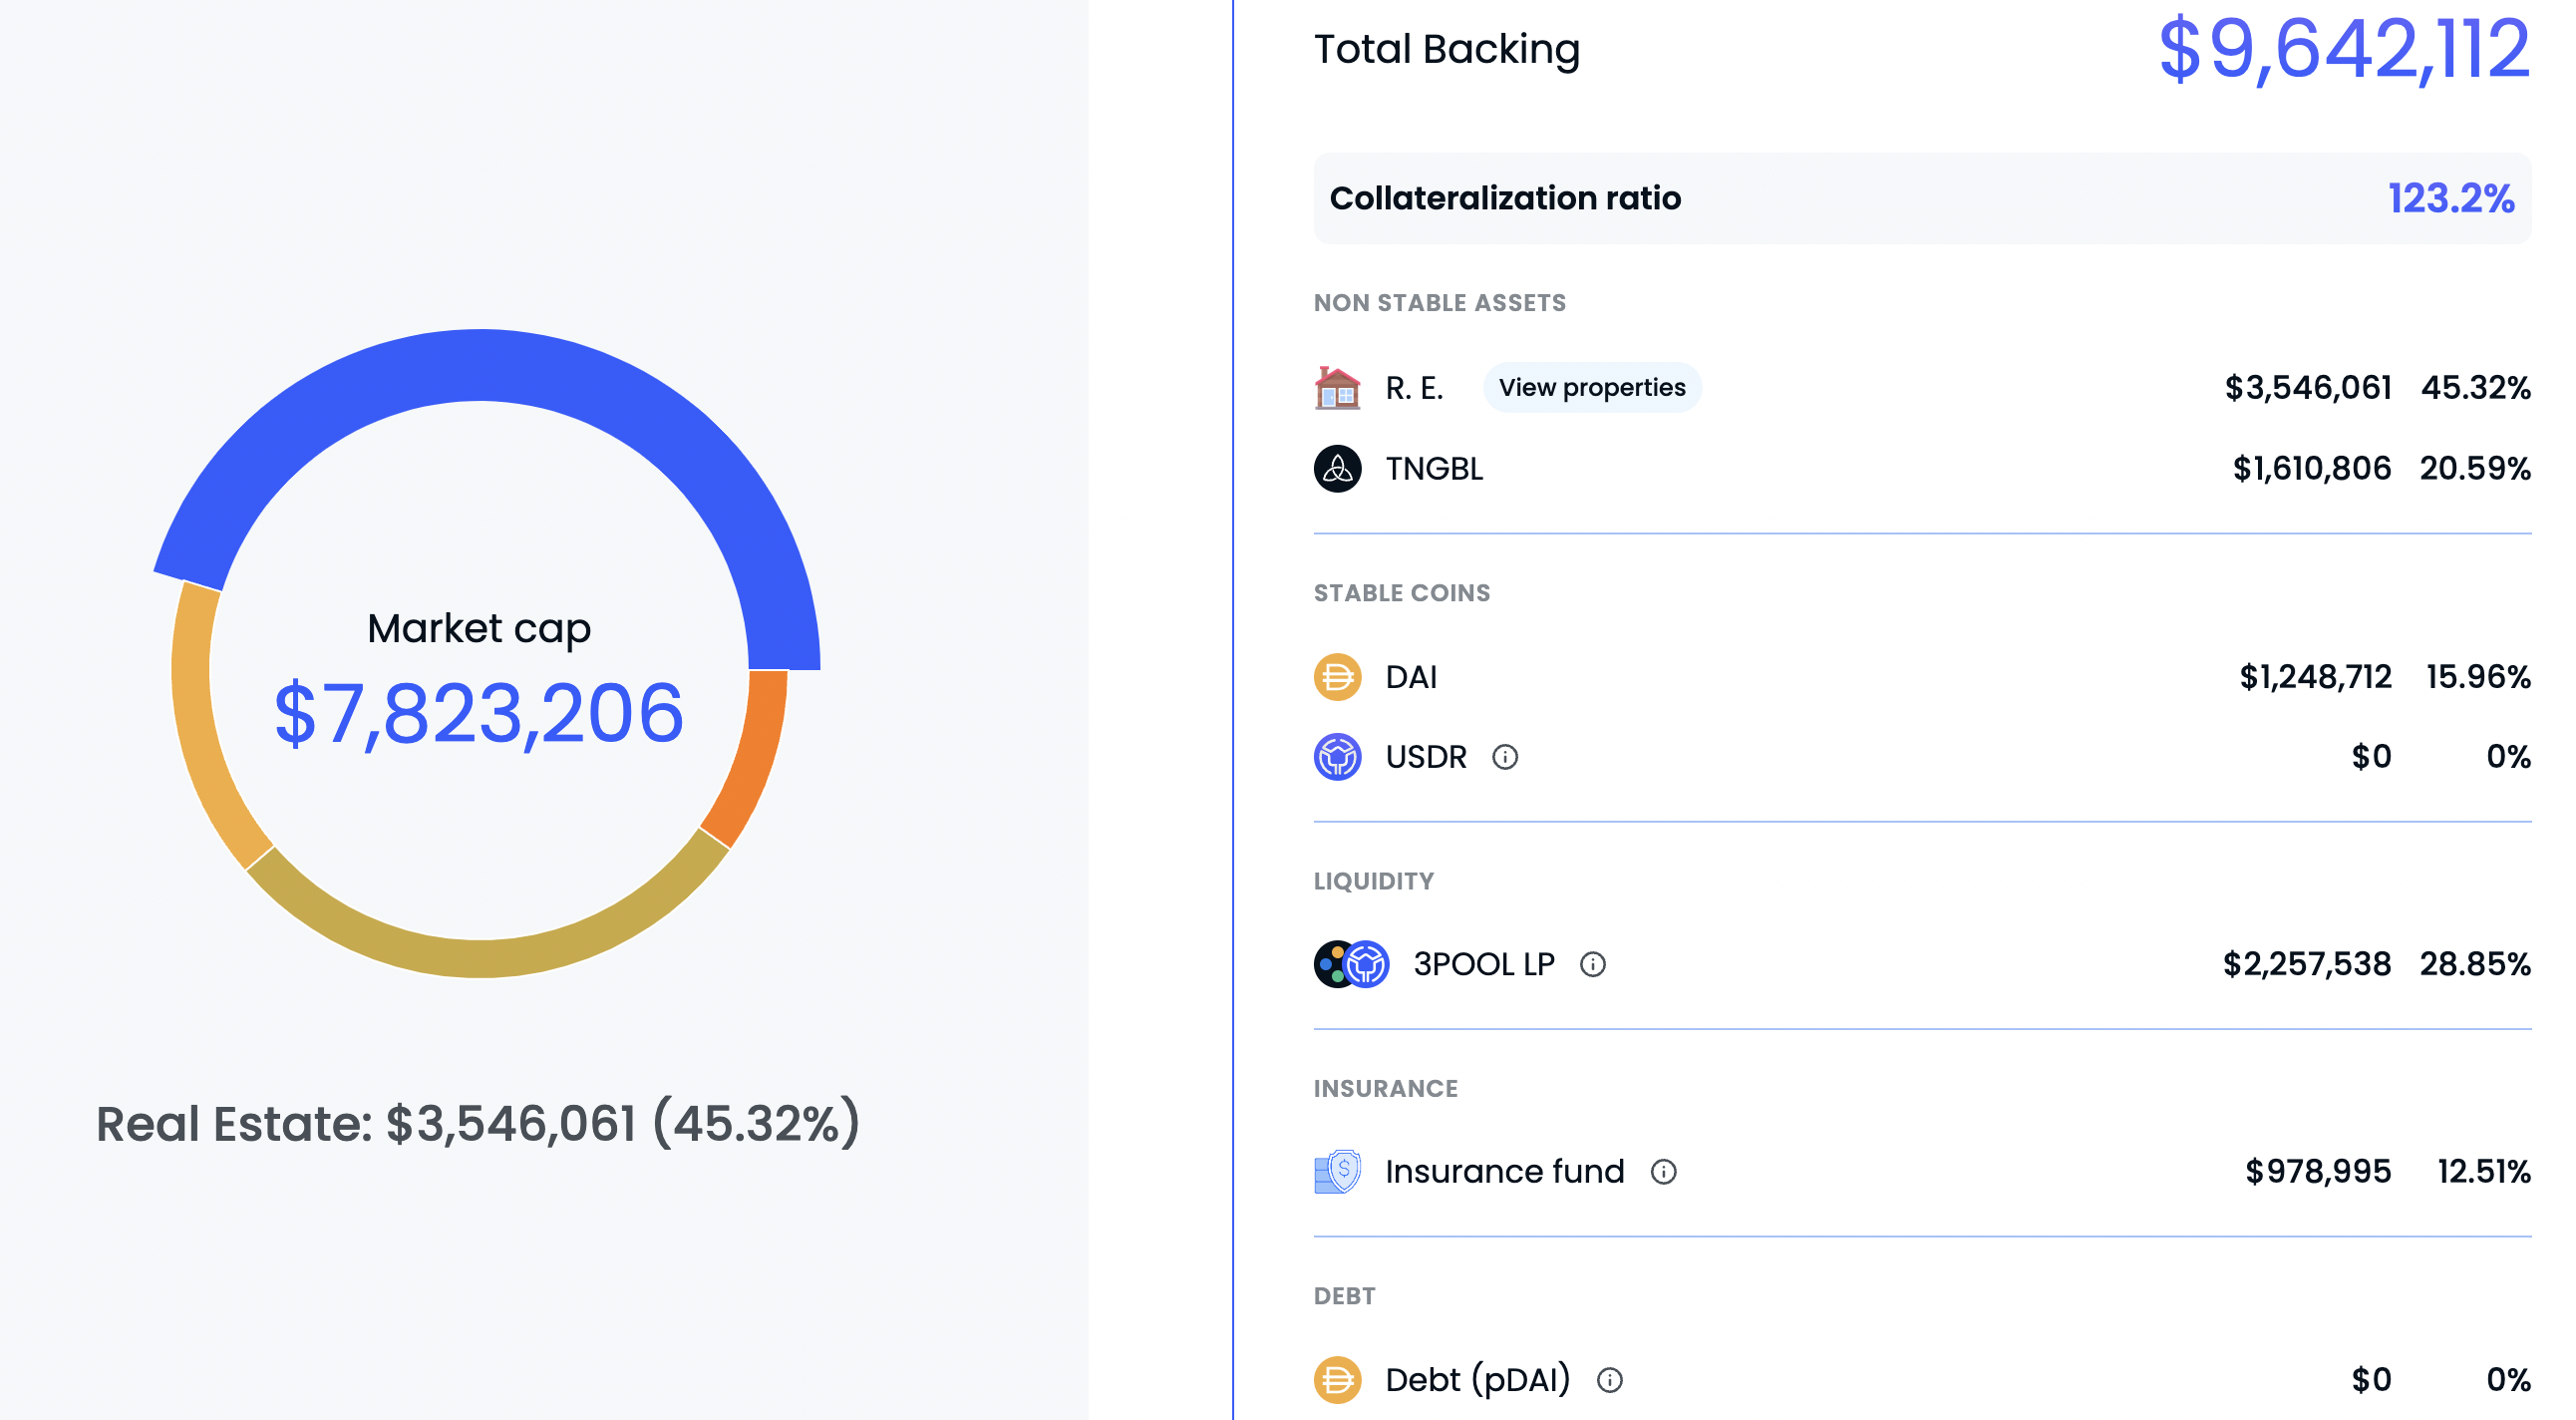
Task: Click the TNGBL token logo icon
Action: click(1337, 469)
